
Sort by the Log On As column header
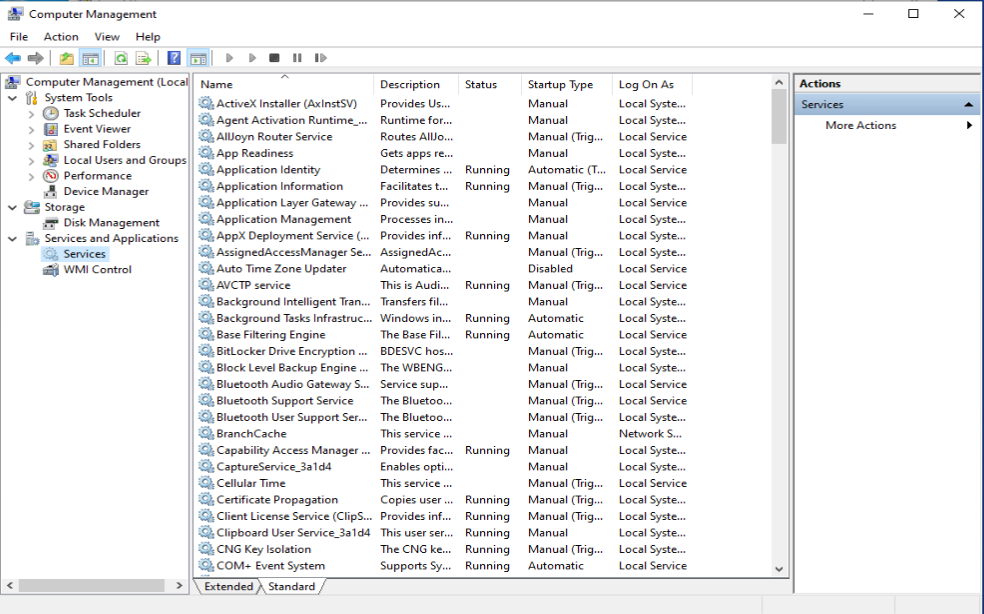652,84
